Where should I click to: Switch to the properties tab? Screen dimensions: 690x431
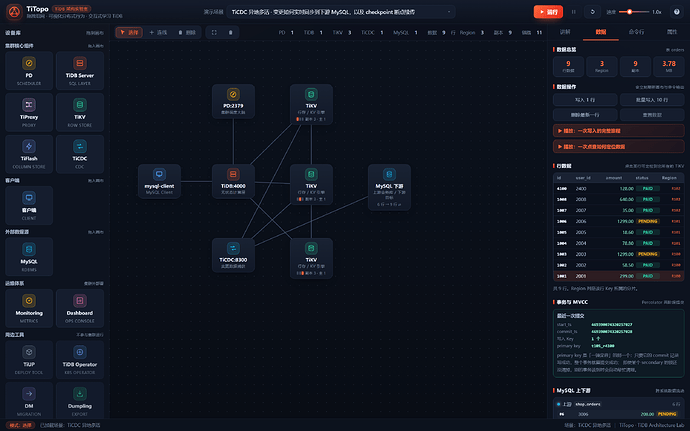[672, 32]
